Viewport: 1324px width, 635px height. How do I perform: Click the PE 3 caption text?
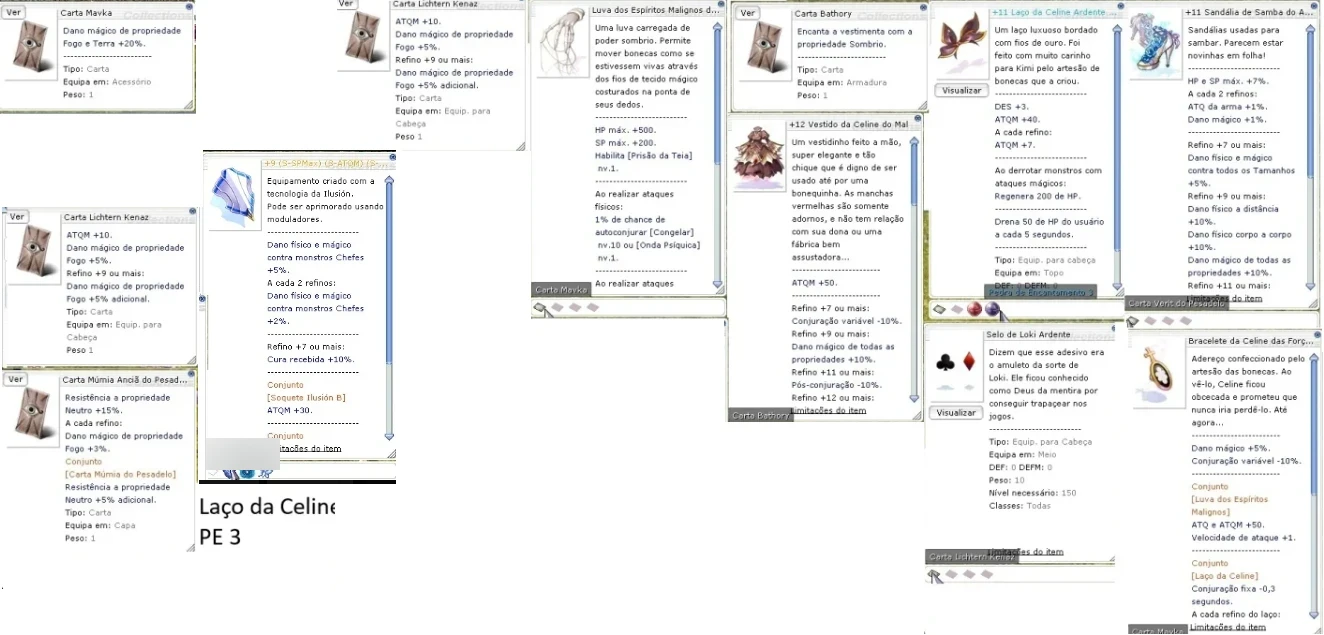(x=220, y=537)
